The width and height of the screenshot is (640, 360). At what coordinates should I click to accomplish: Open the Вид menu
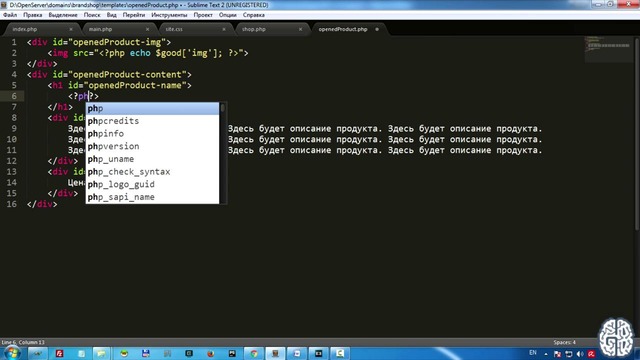[x=111, y=15]
